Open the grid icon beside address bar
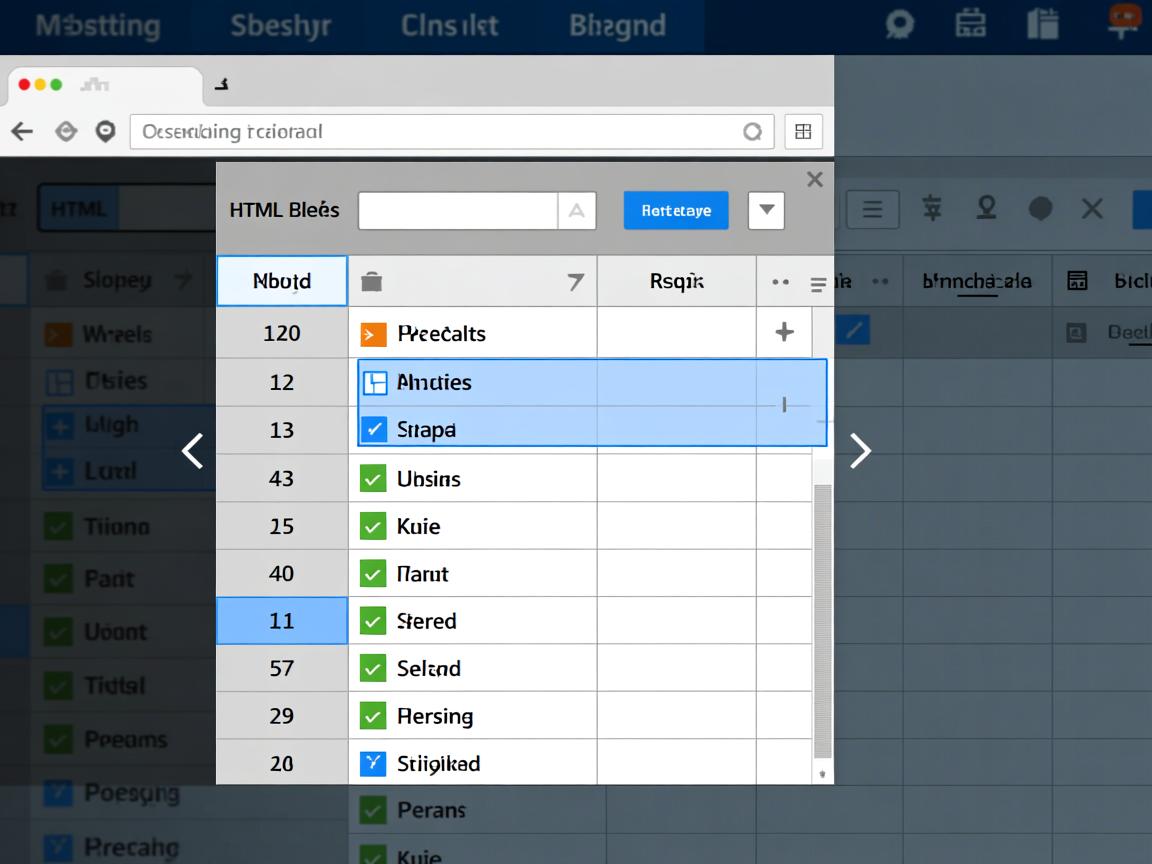The height and width of the screenshot is (864, 1152). coord(802,131)
